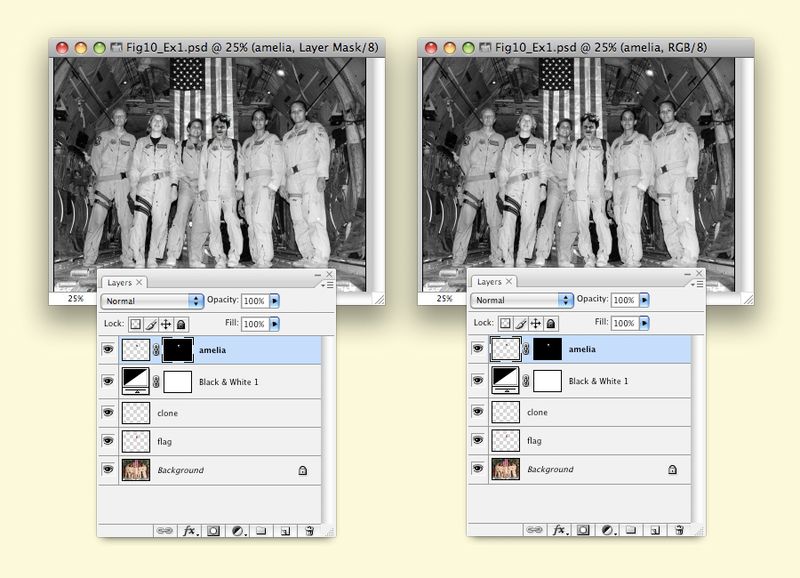Lock transparent pixels in left Layers panel

135,324
